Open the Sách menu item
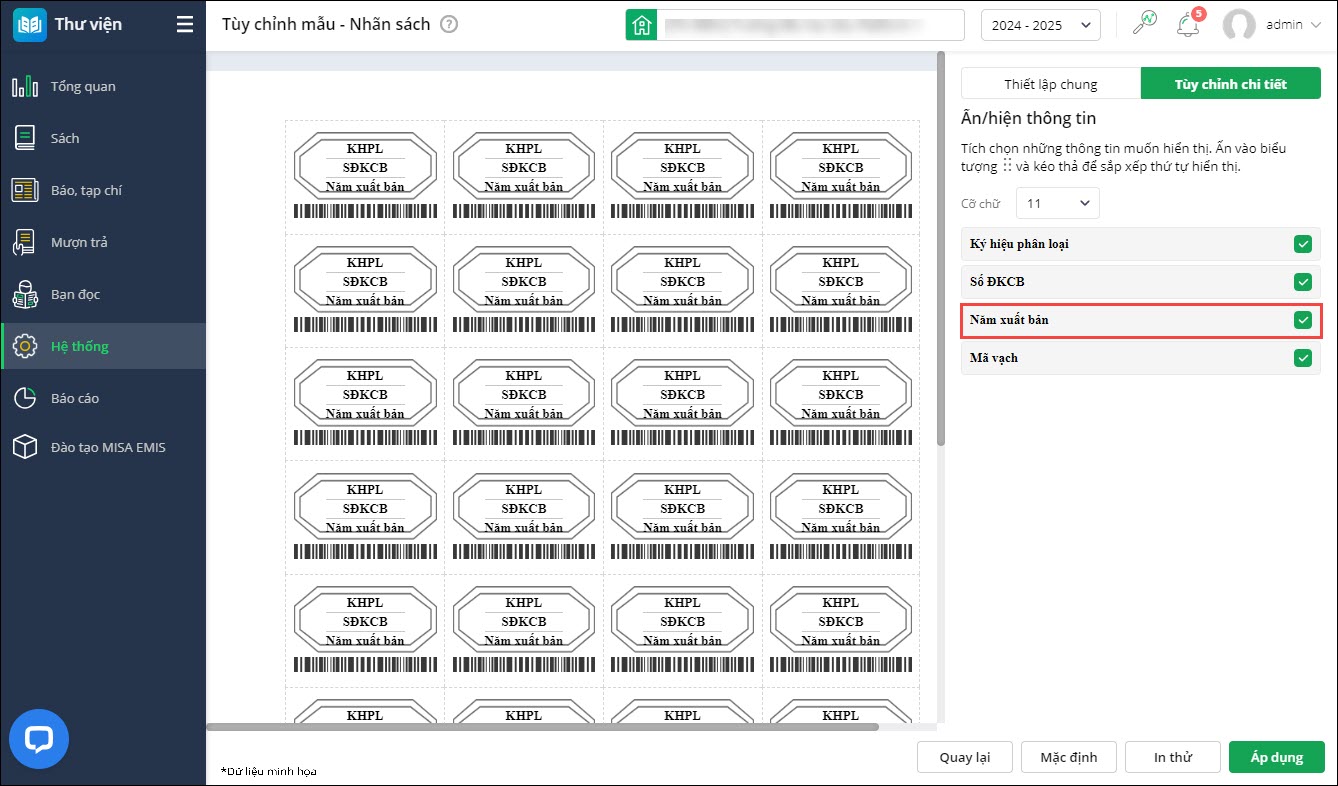The height and width of the screenshot is (786, 1338). click(103, 138)
